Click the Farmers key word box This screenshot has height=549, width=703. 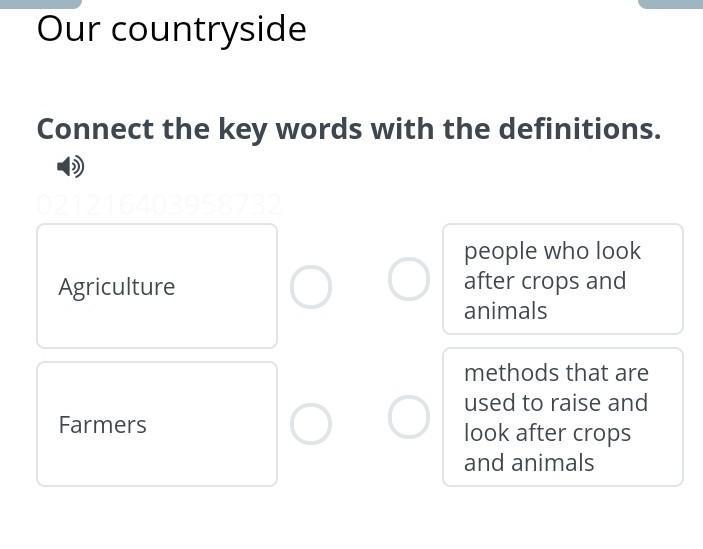tap(157, 424)
